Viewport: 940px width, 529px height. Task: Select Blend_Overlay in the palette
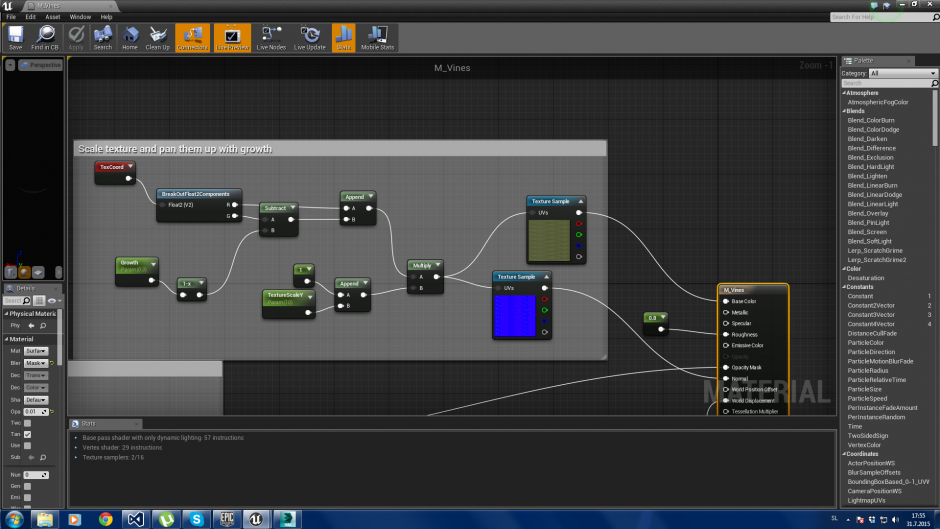coord(867,214)
